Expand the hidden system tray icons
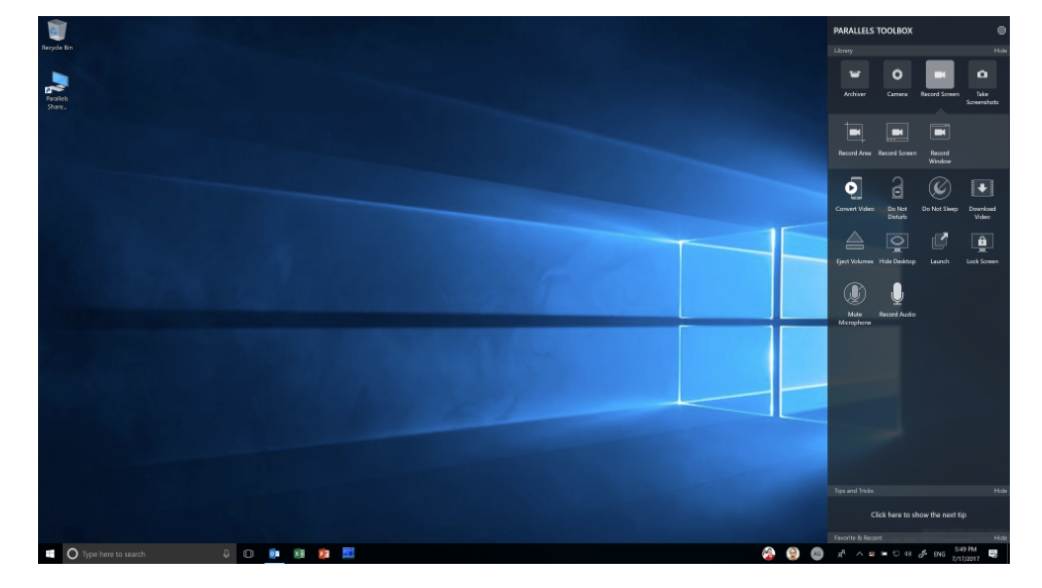 pos(859,553)
